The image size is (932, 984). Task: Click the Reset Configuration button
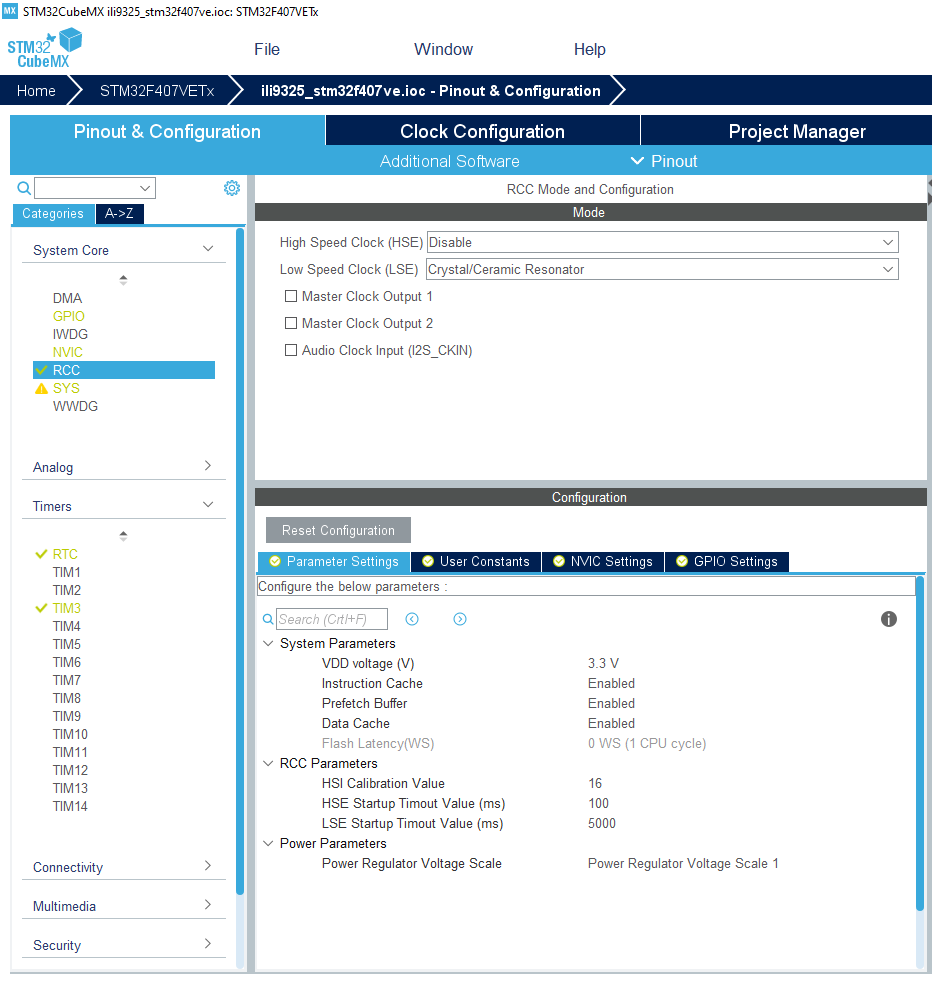[338, 530]
